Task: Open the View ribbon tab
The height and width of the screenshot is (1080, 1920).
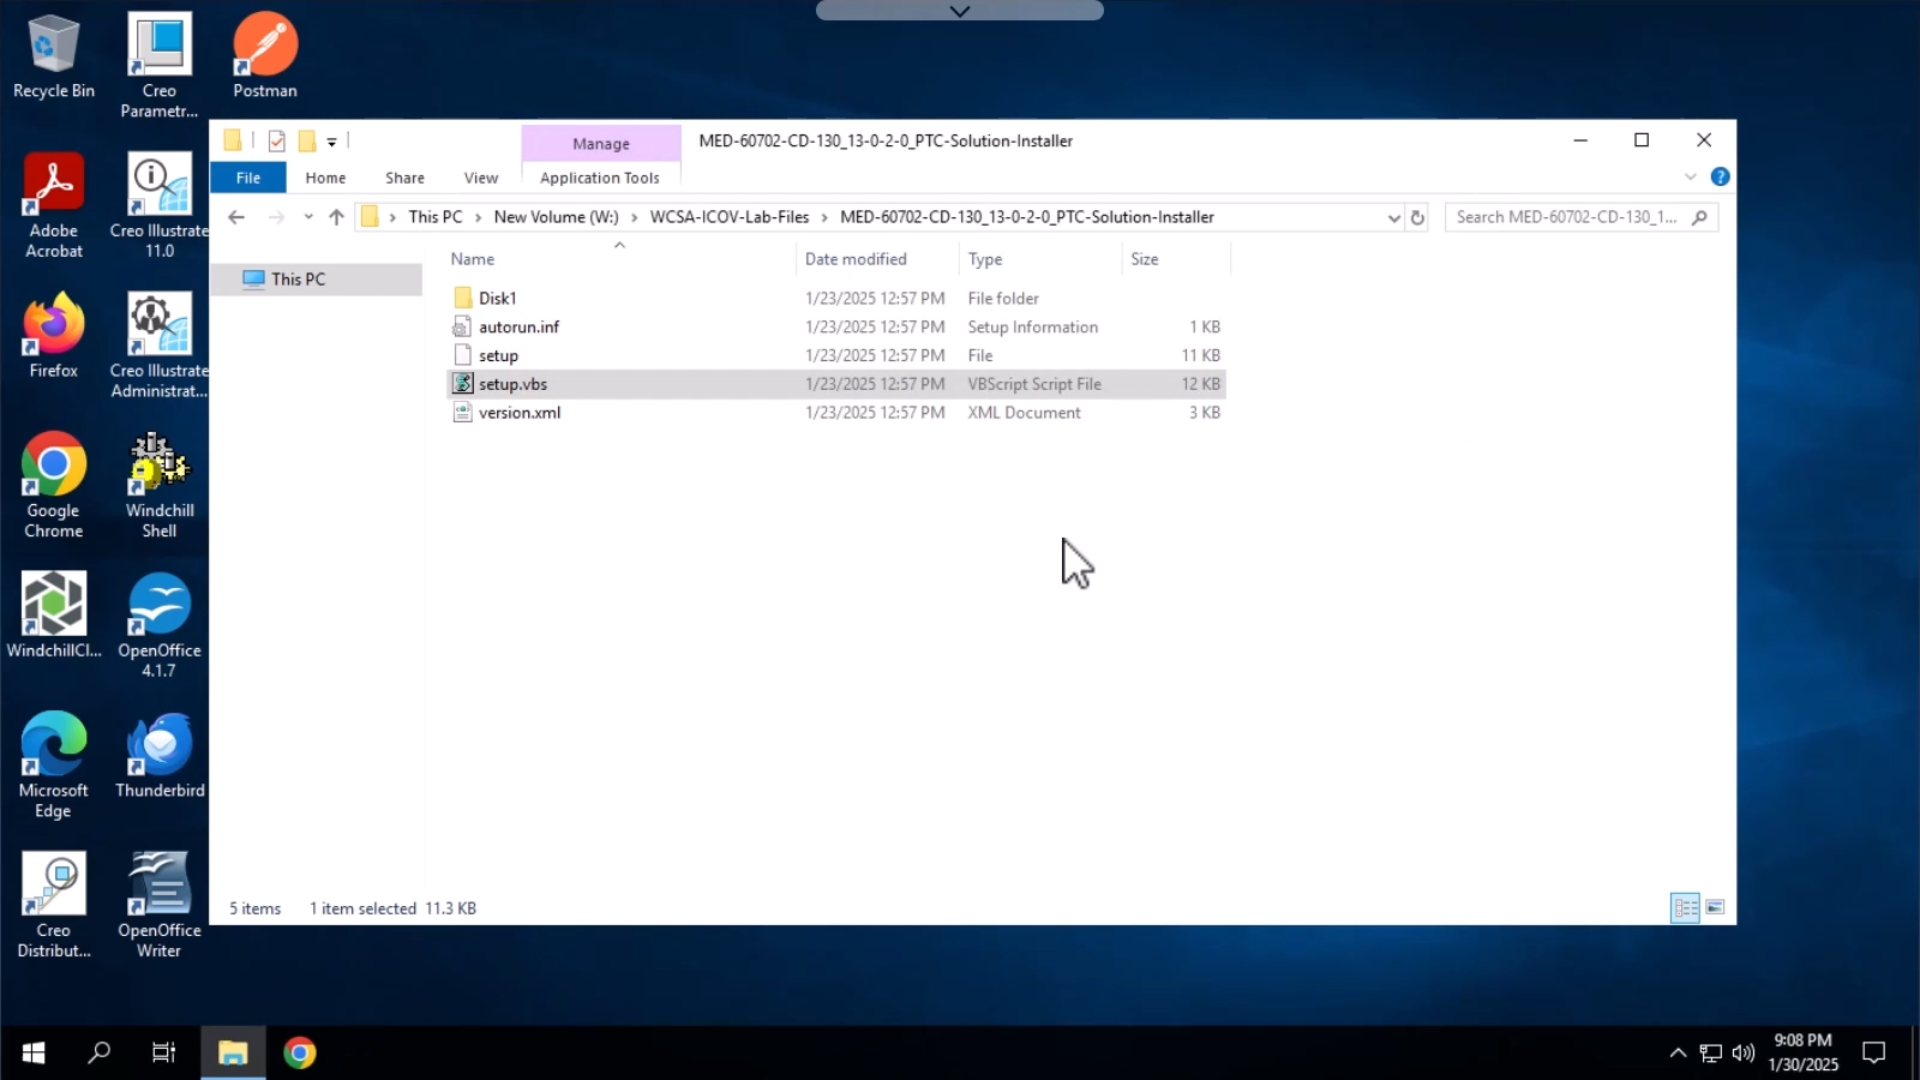Action: pos(481,178)
